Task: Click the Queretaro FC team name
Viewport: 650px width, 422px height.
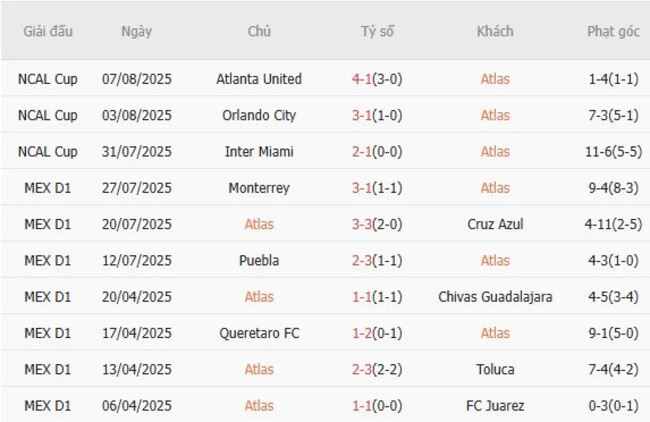Action: pyautogui.click(x=259, y=333)
